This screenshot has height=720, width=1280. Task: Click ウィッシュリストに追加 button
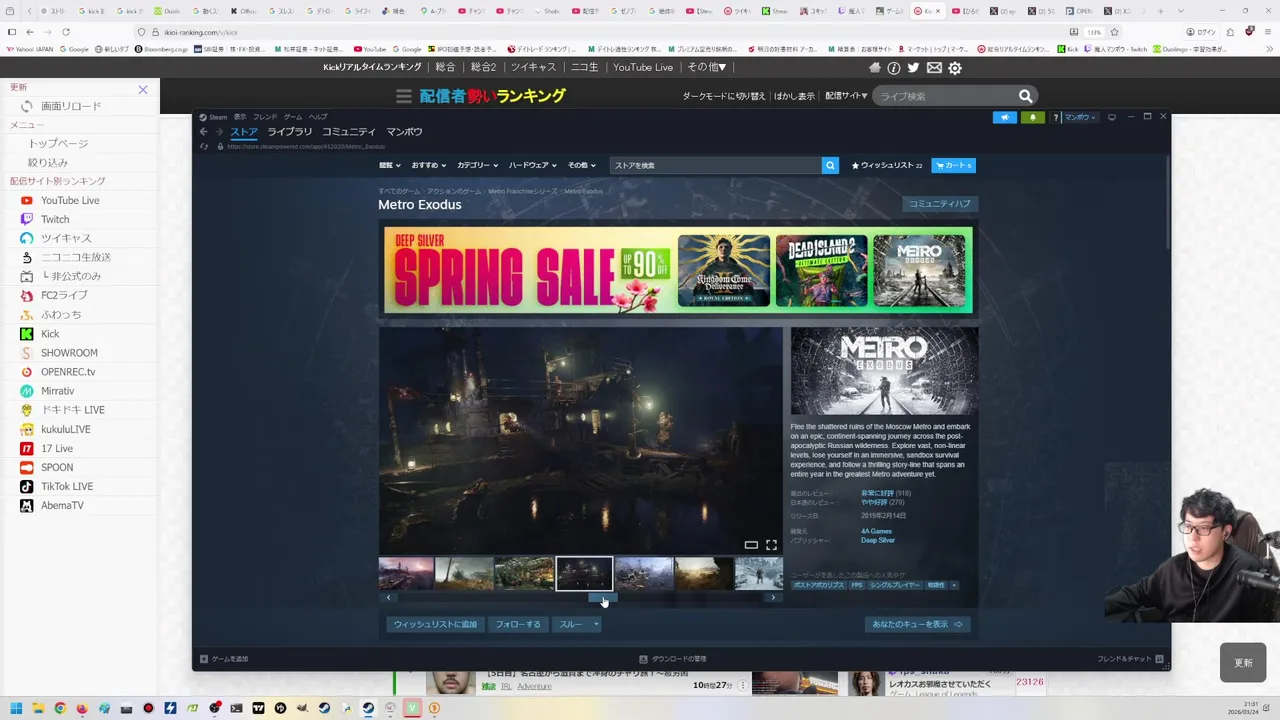(435, 624)
